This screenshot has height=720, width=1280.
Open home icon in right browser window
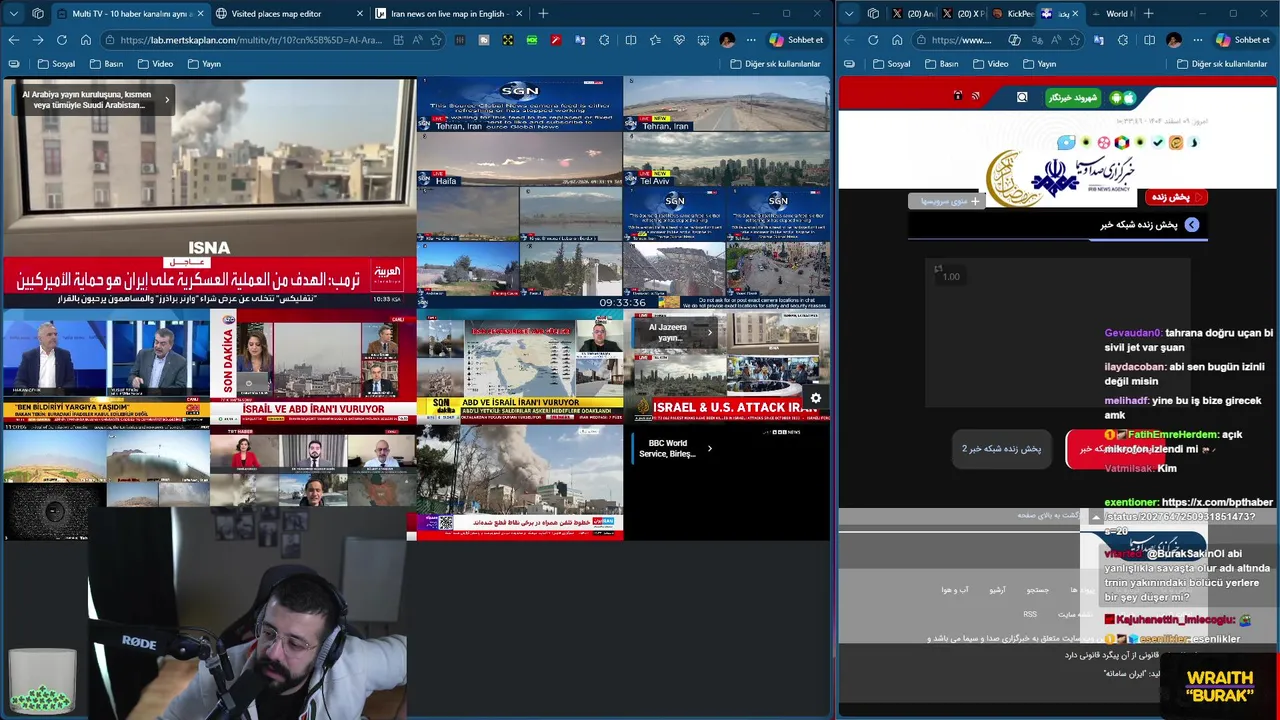tap(897, 40)
